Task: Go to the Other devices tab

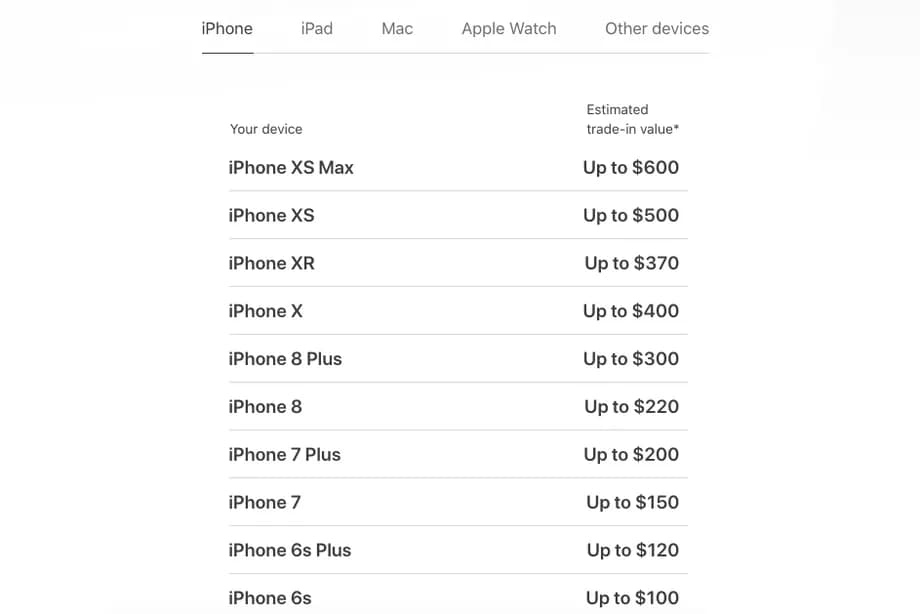Action: click(x=656, y=29)
